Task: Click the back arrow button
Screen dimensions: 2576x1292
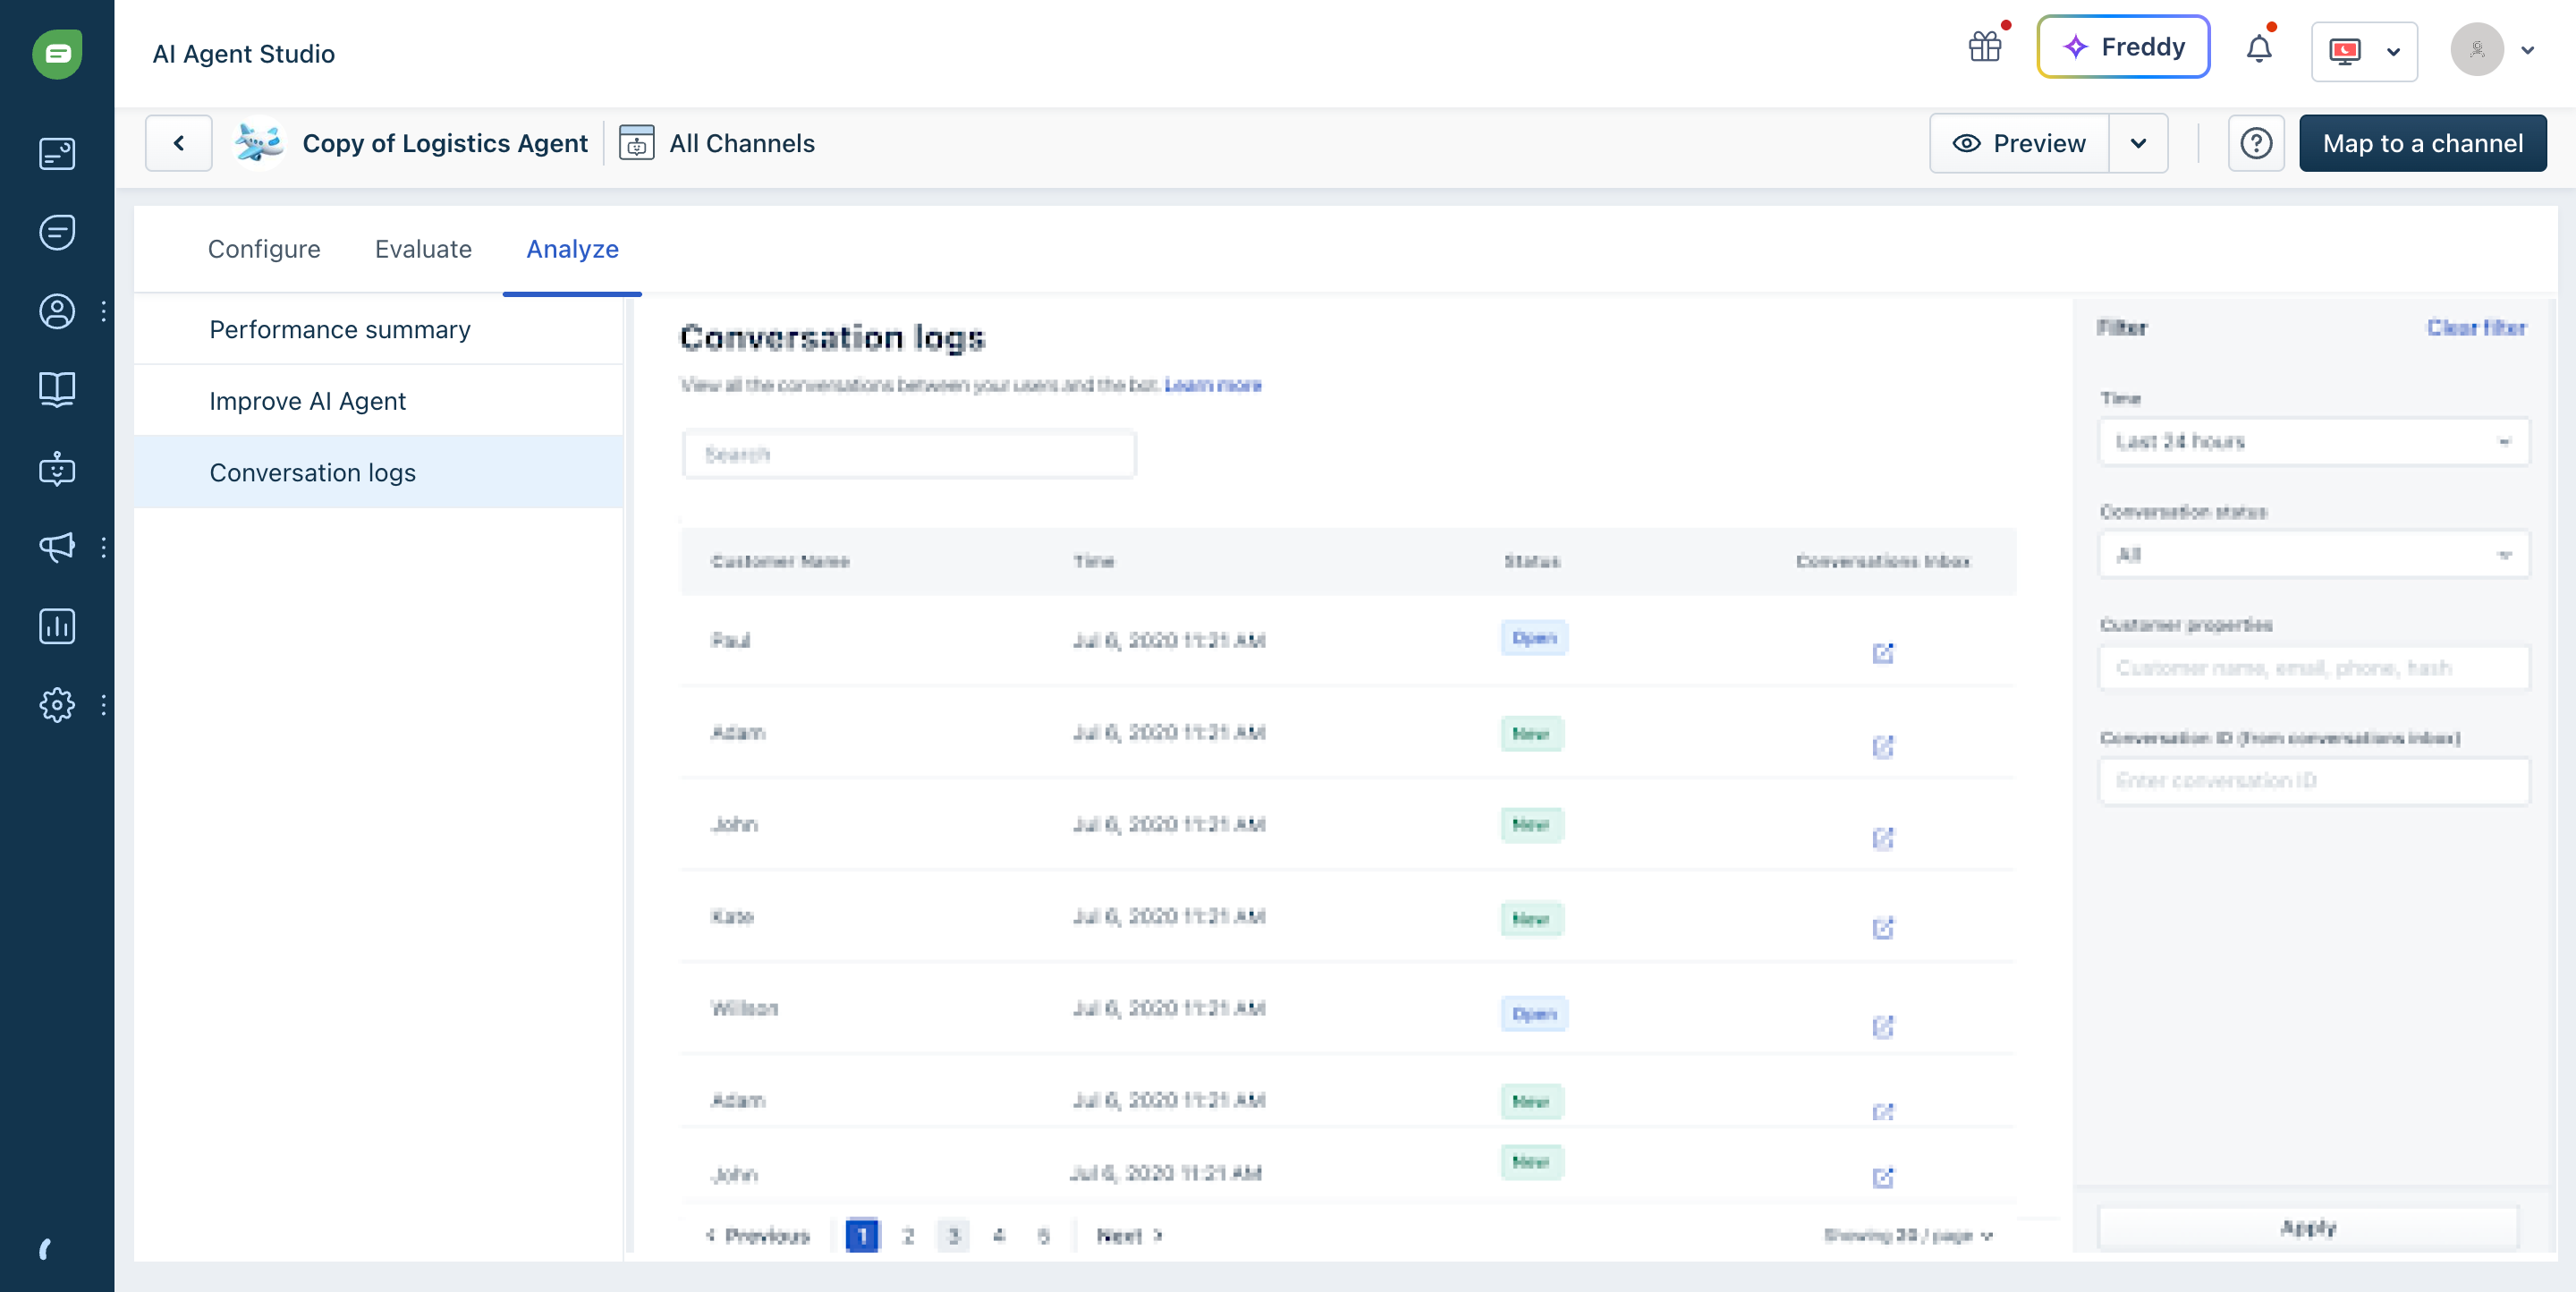Action: coord(179,144)
